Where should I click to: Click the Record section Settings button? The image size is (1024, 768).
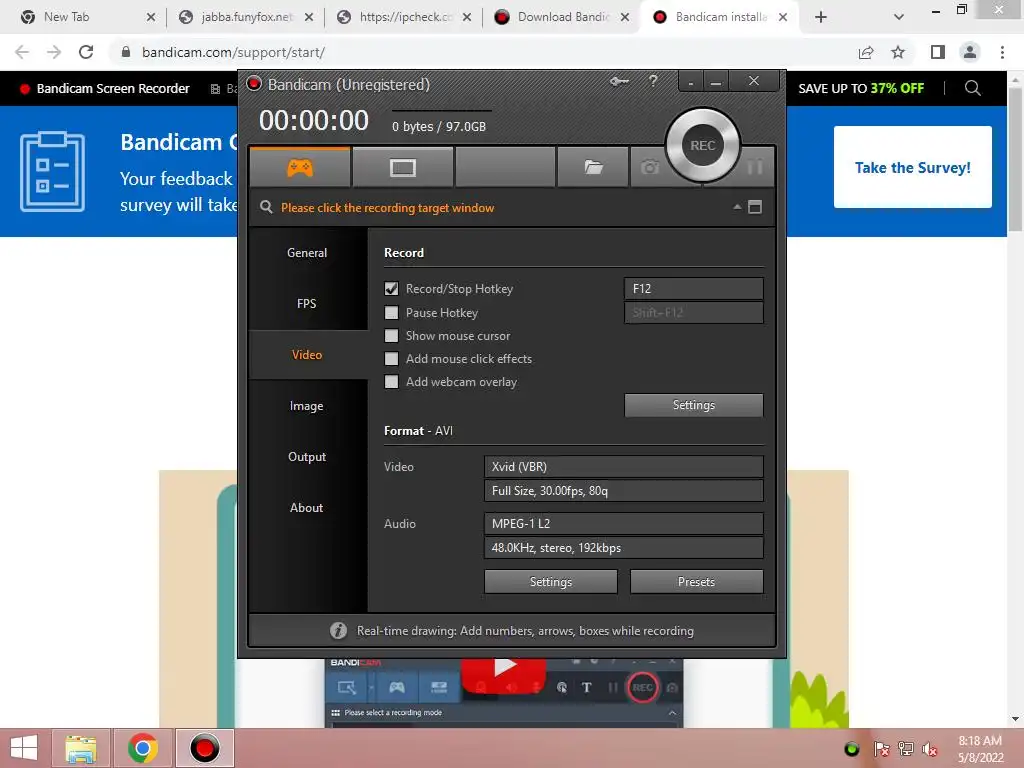point(694,405)
